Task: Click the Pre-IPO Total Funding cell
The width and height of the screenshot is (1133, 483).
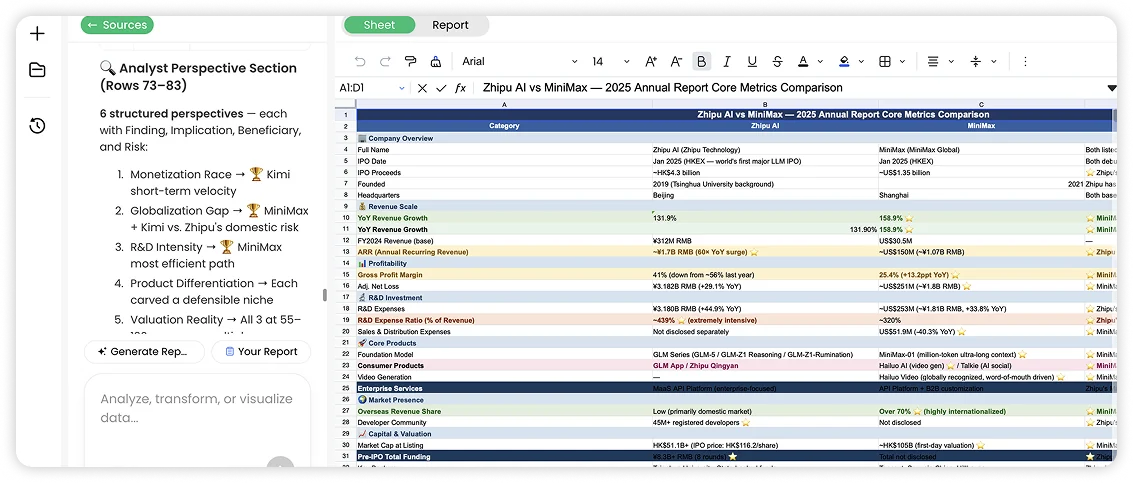Action: tap(504, 456)
